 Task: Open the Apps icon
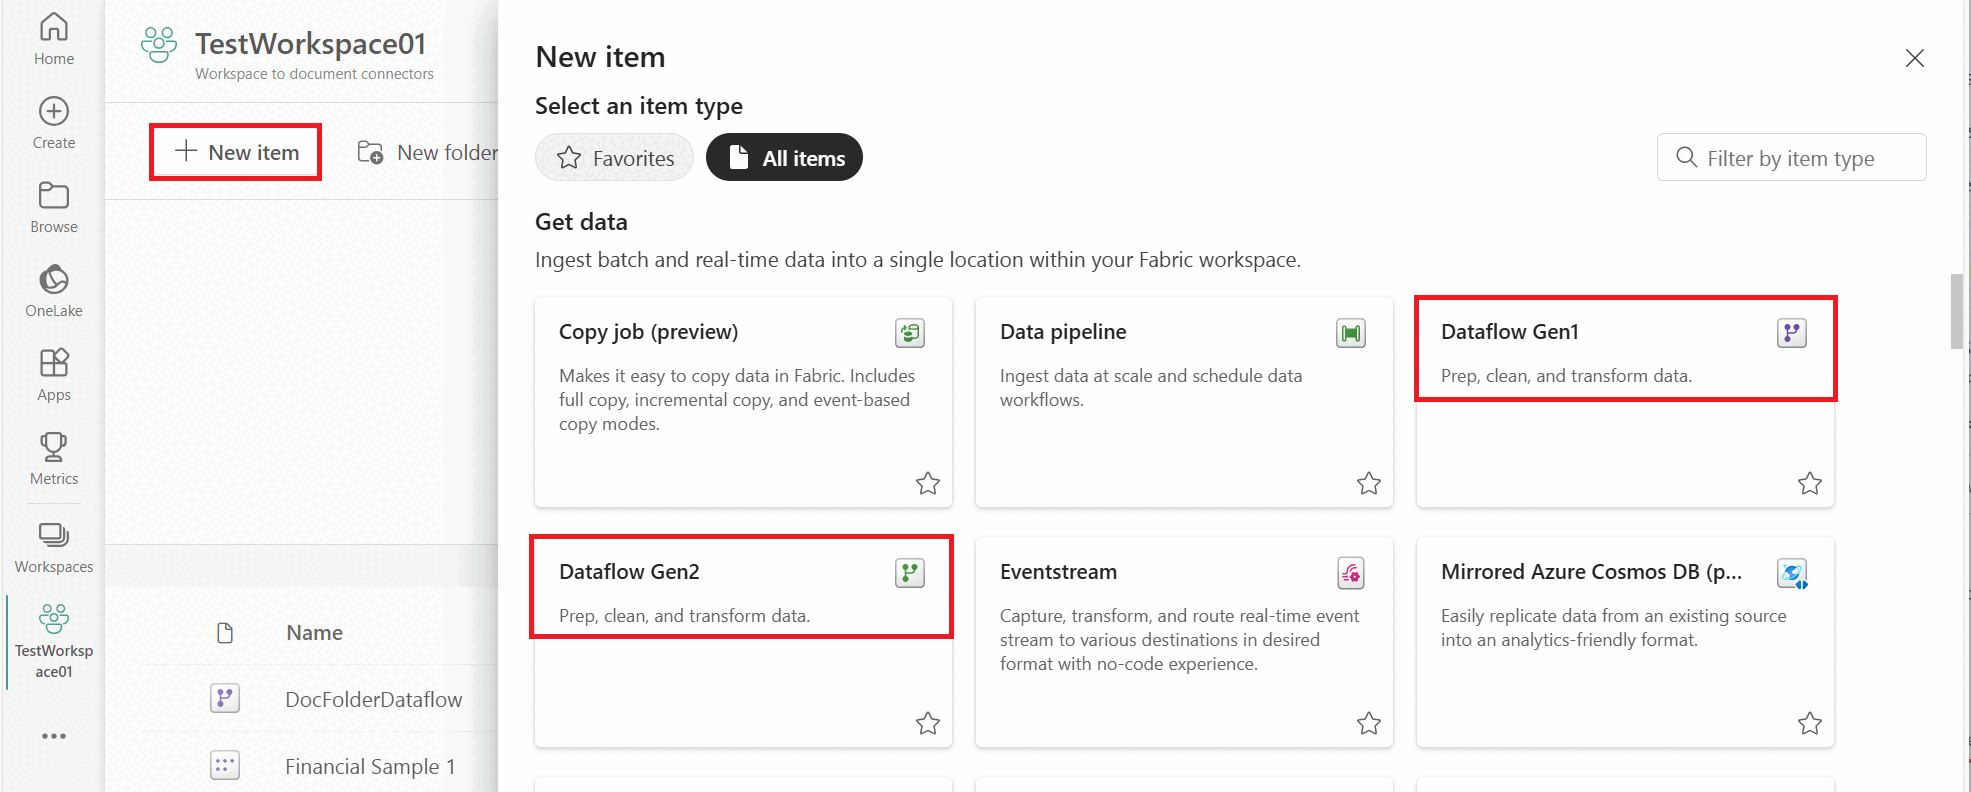tap(54, 363)
